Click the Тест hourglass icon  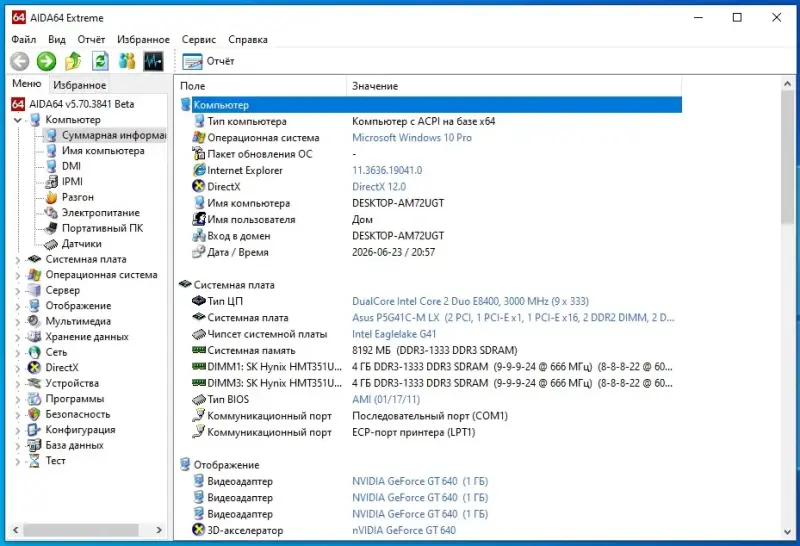(x=34, y=461)
